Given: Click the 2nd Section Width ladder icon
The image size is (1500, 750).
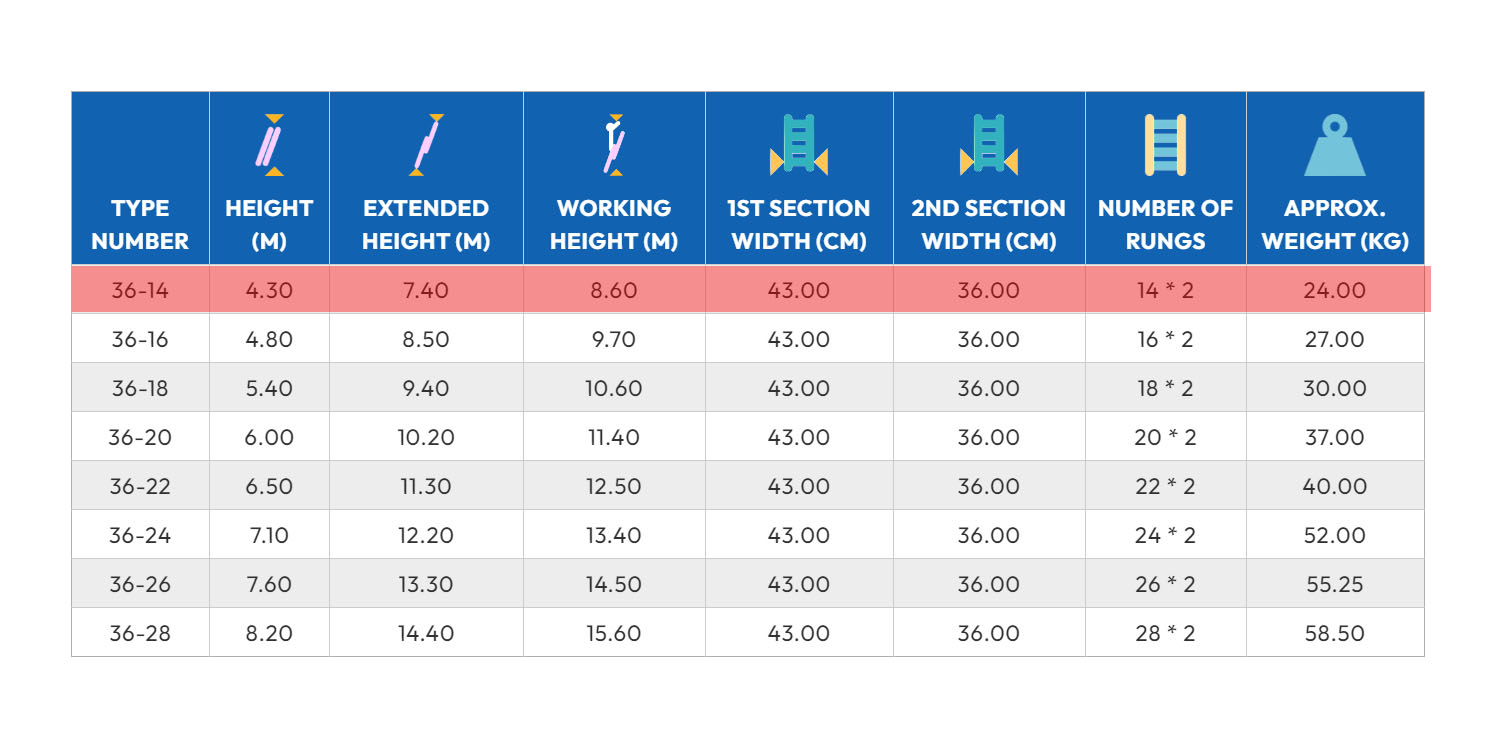Looking at the screenshot, I should coord(988,145).
